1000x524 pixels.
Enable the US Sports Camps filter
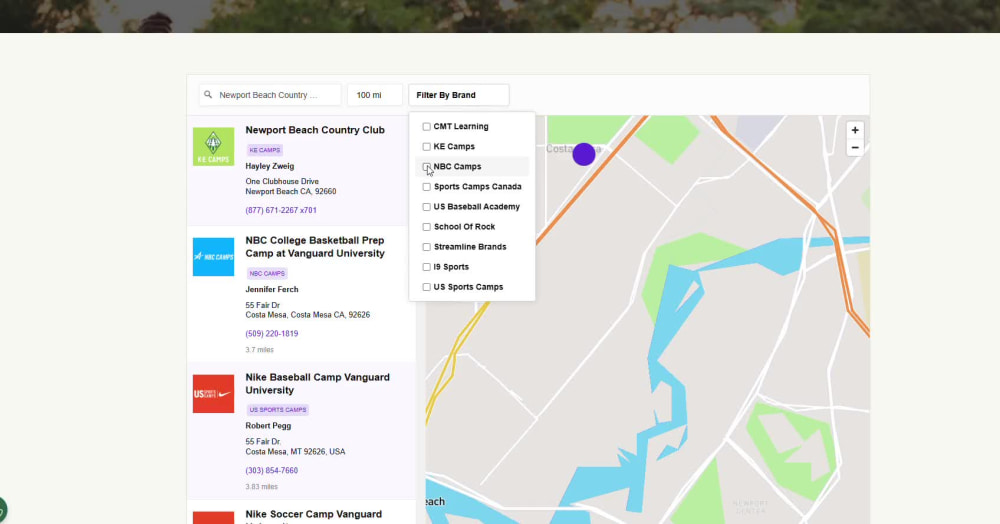(x=427, y=287)
